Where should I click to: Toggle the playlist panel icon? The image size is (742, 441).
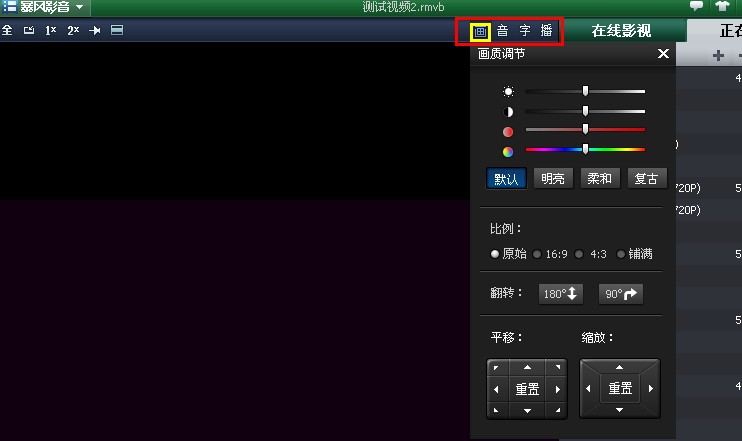point(117,30)
